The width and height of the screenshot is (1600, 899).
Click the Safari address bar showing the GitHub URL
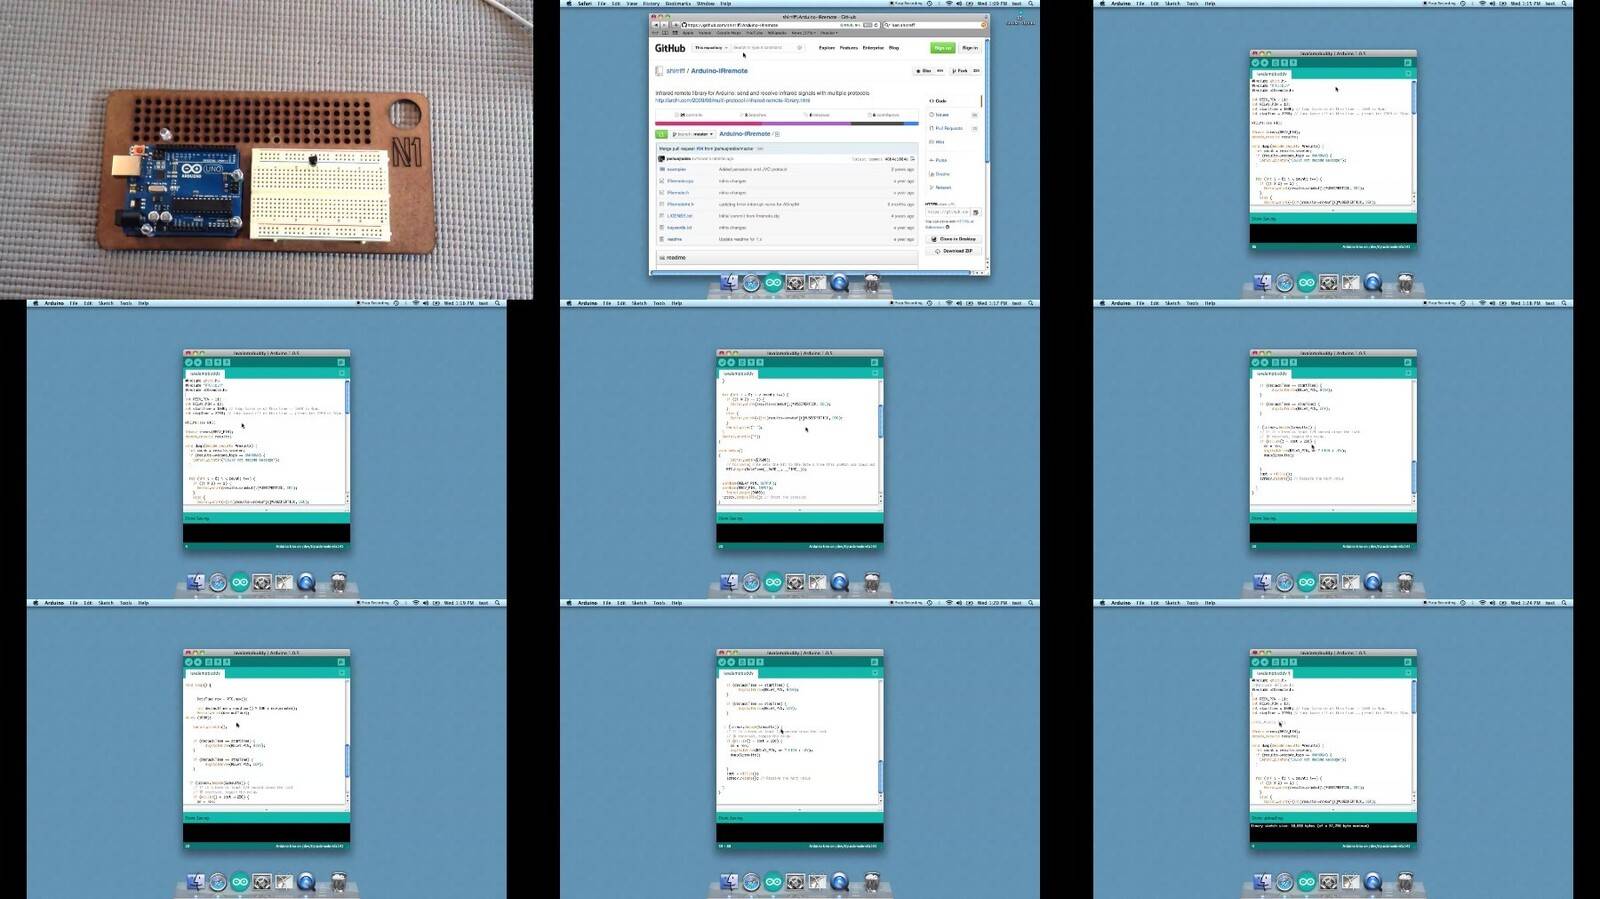pos(779,25)
